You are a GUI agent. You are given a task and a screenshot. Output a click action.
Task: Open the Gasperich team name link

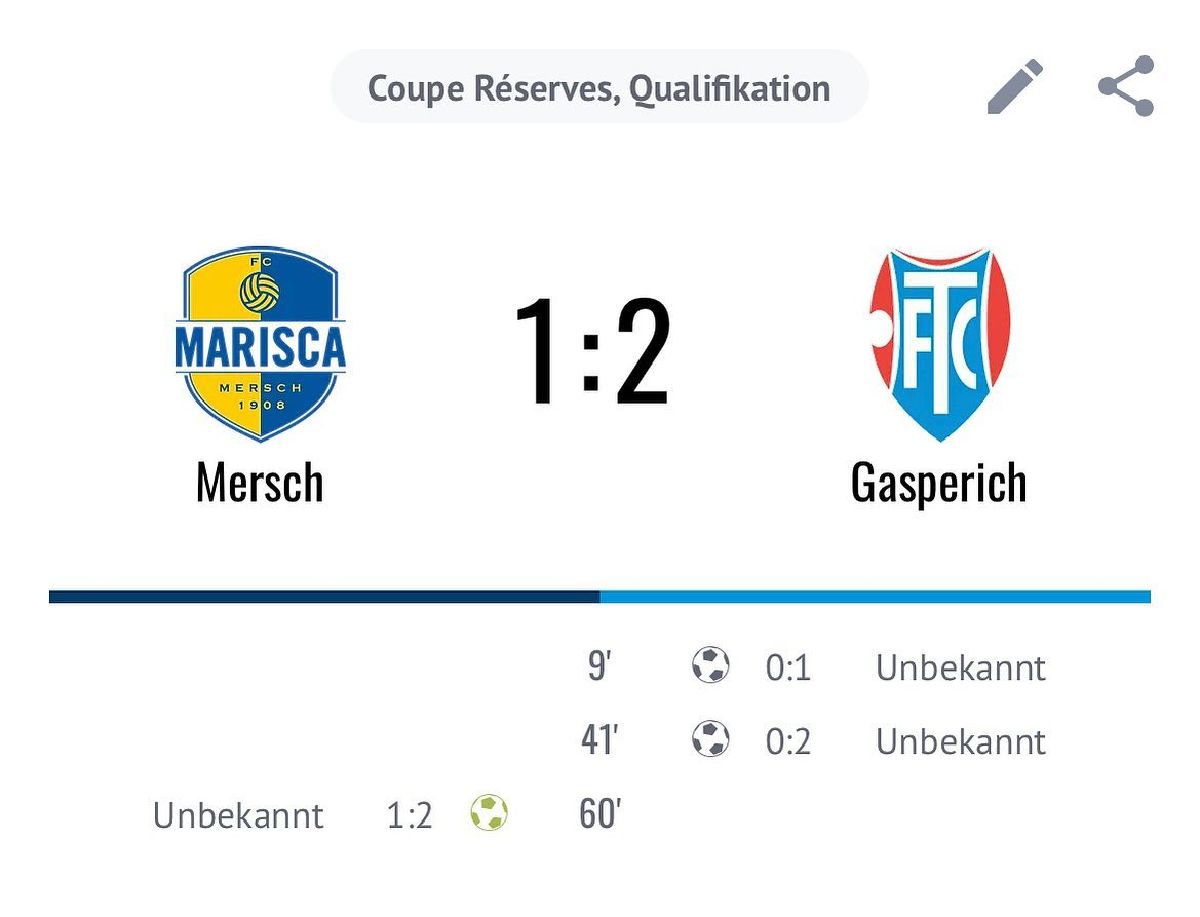(938, 483)
